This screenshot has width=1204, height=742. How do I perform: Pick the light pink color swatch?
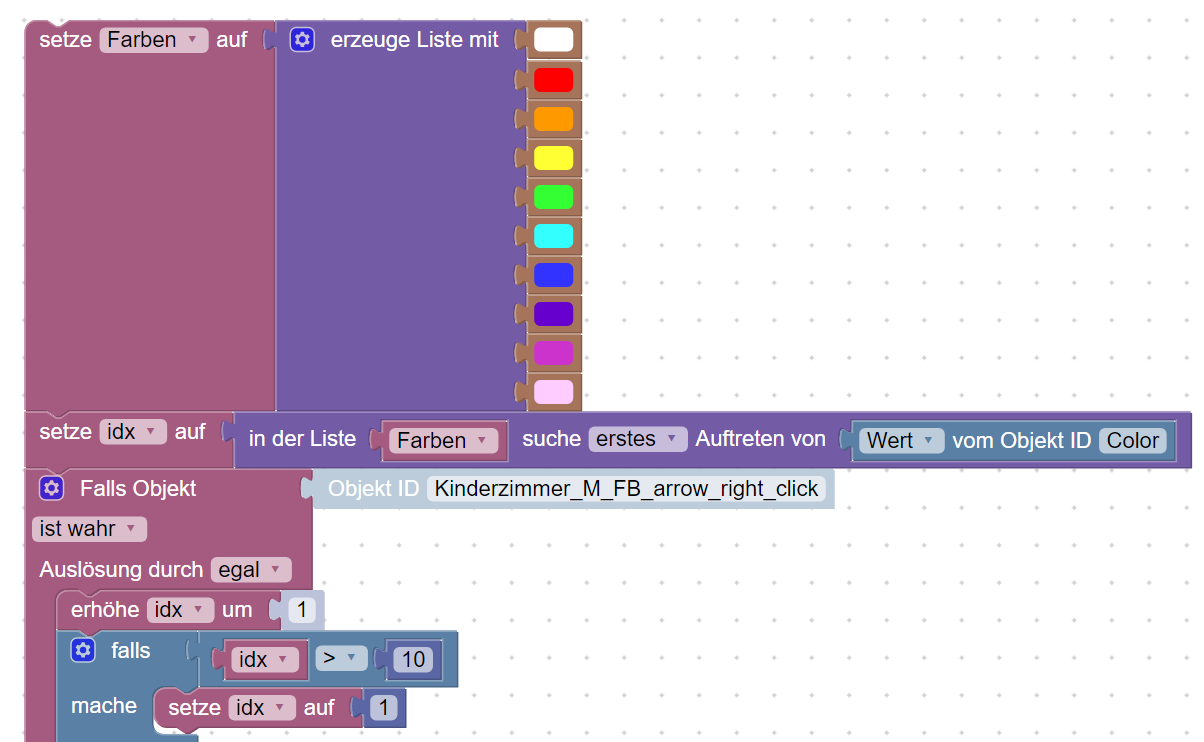[554, 392]
